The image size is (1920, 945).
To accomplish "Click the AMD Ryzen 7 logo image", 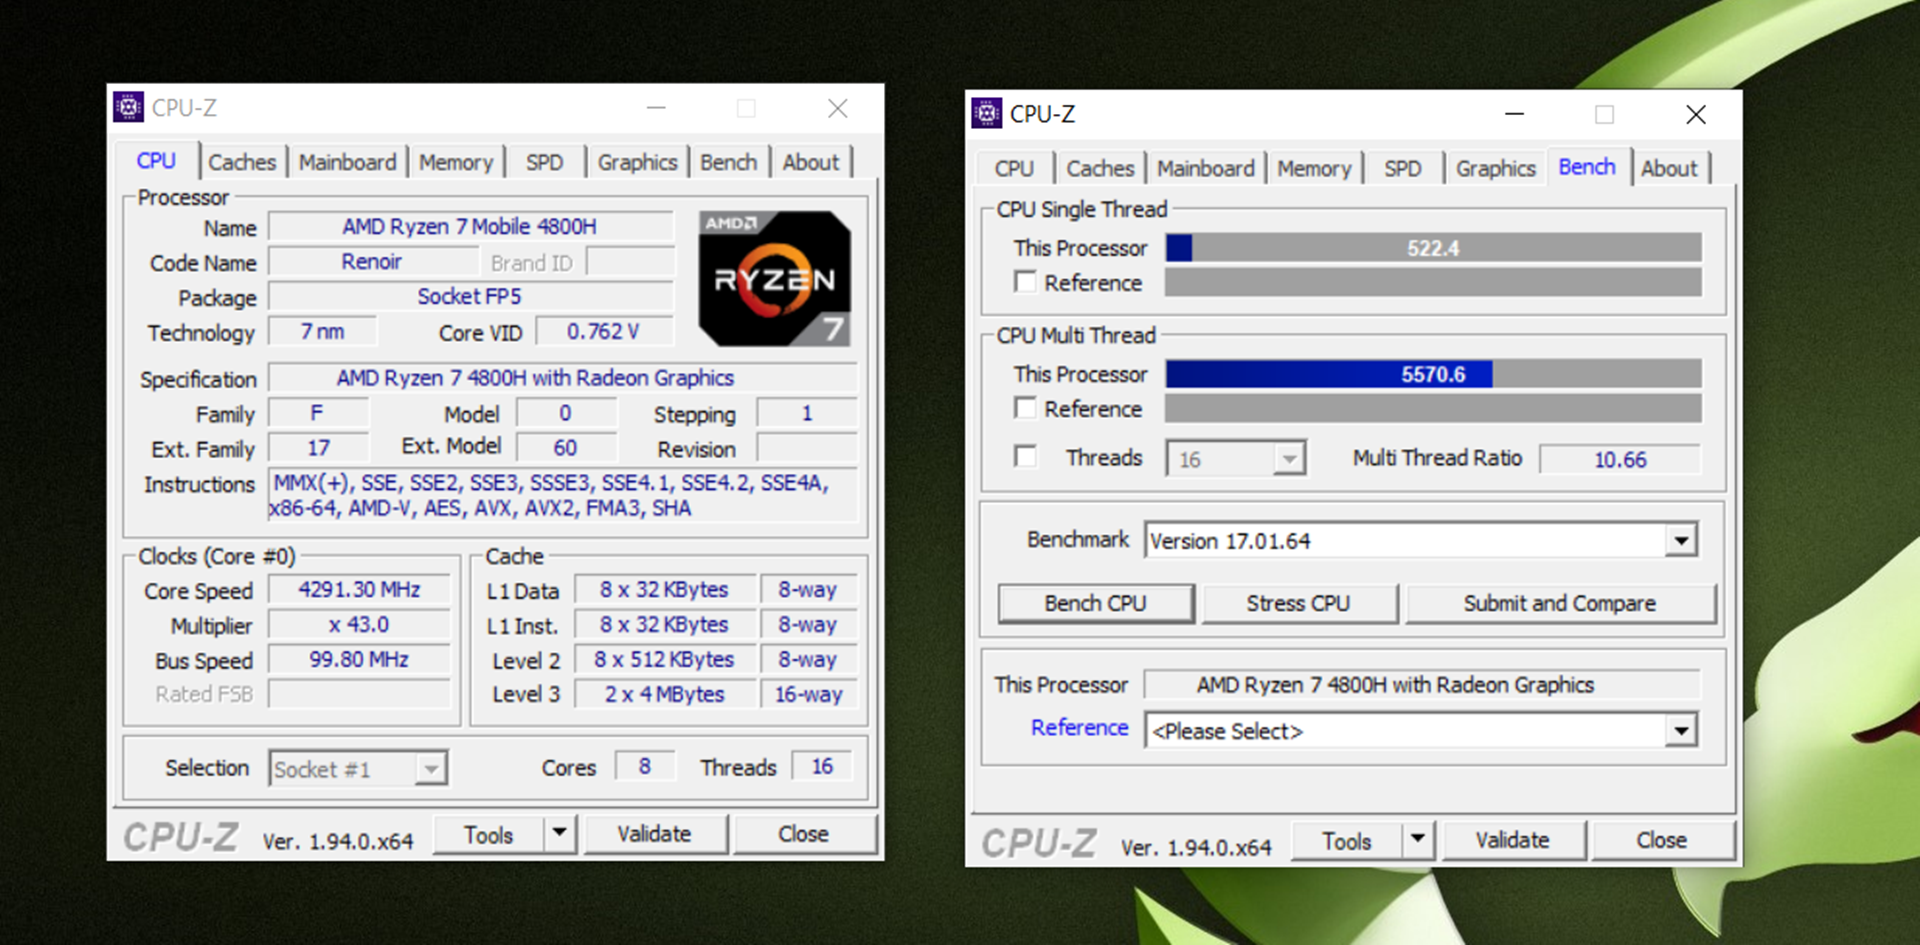I will coord(775,279).
